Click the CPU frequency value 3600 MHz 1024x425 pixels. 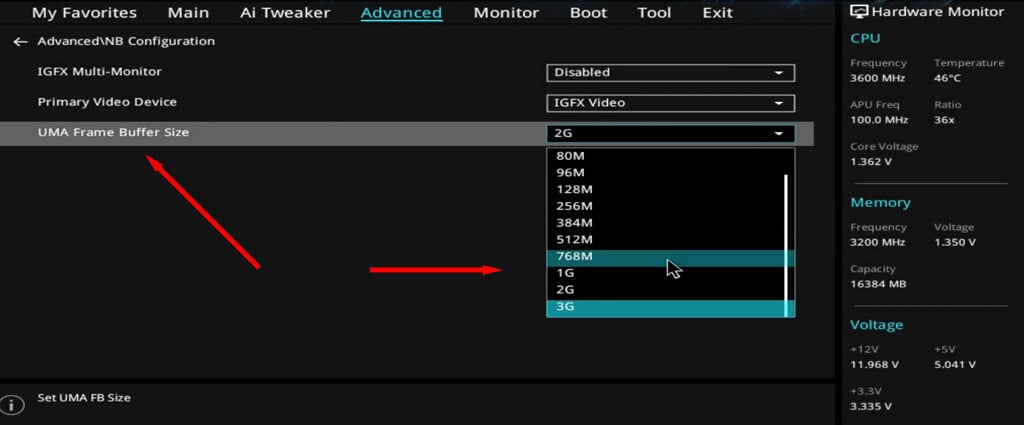coord(878,78)
